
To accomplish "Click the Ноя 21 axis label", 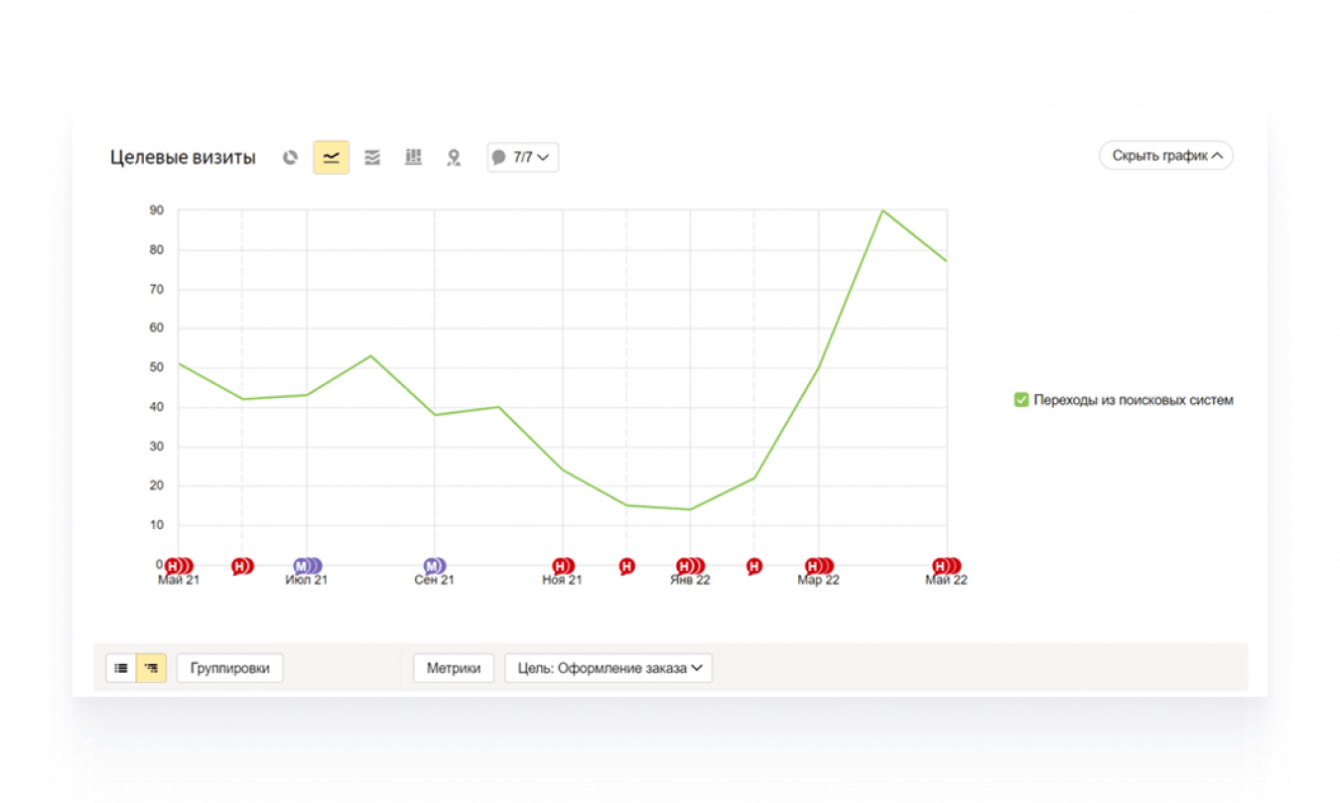I will 562,580.
